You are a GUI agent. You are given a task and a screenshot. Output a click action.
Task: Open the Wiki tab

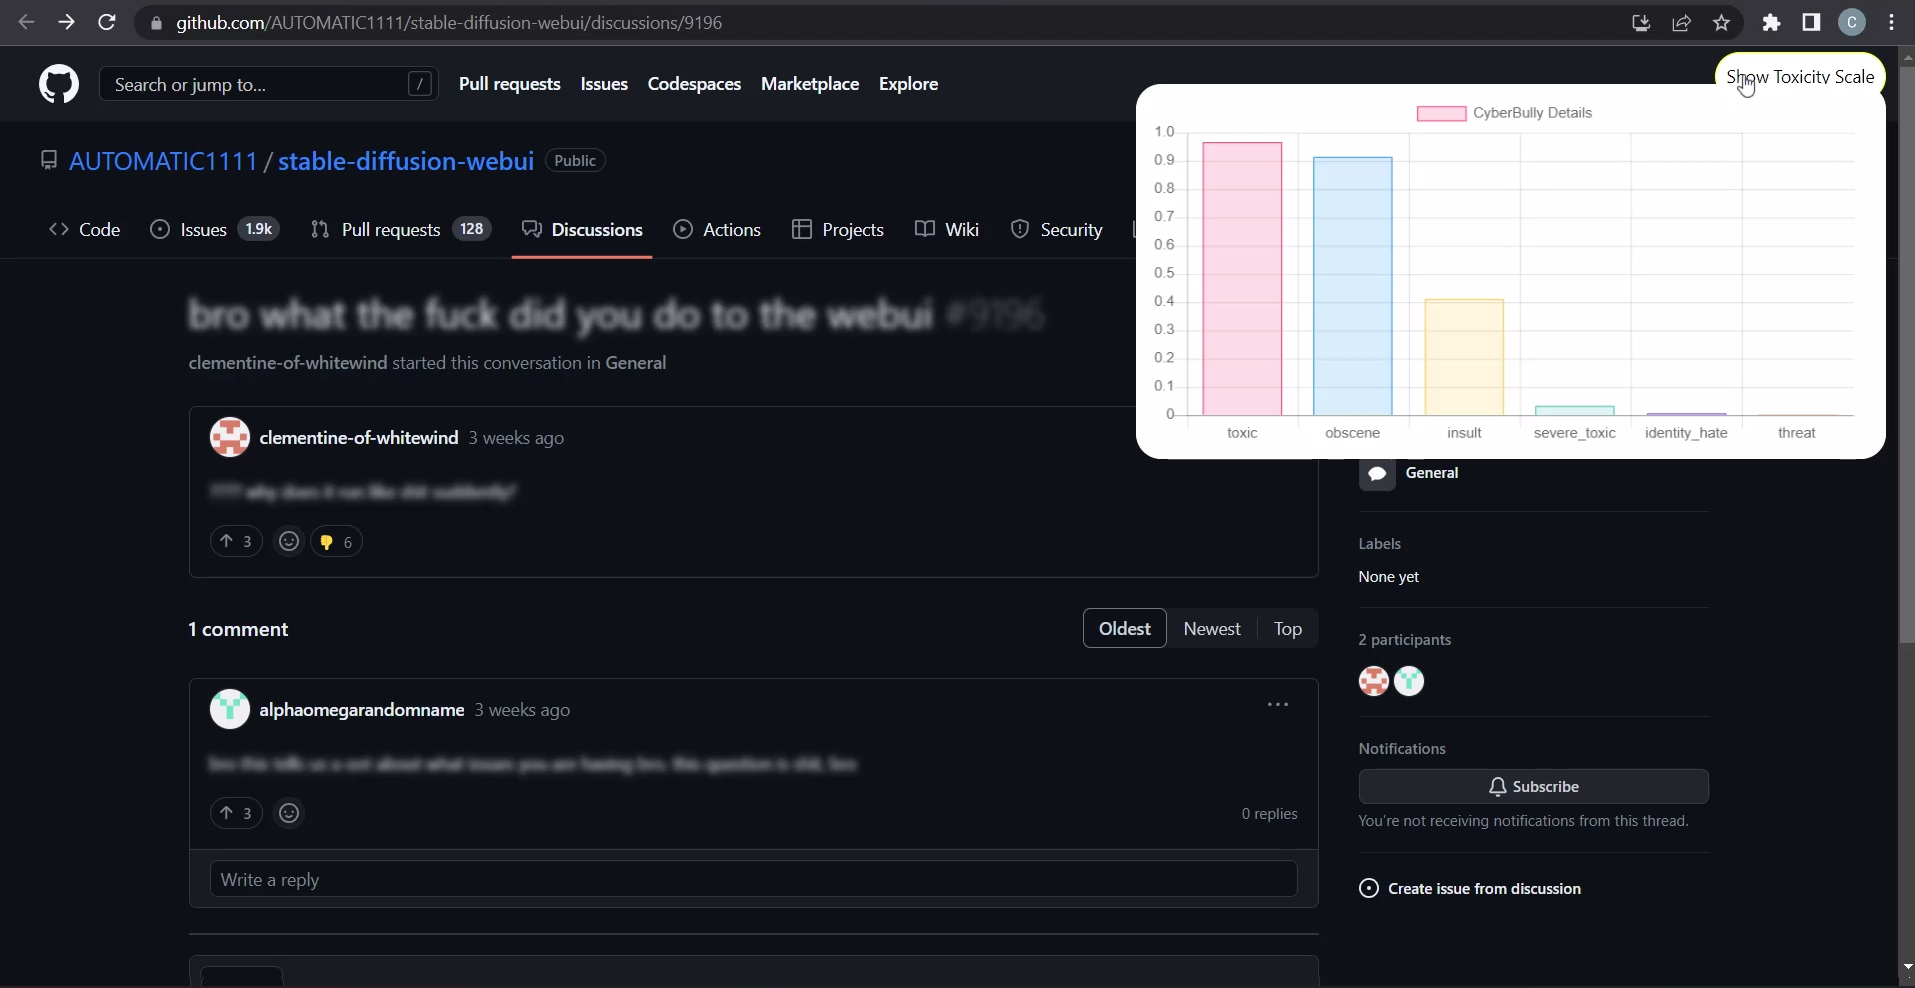pos(947,229)
